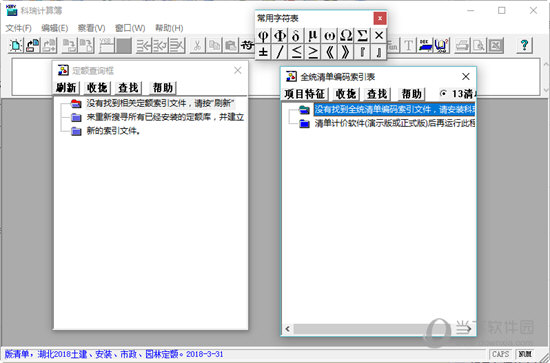Insert the Σ sigma character
550x363 pixels.
362,35
